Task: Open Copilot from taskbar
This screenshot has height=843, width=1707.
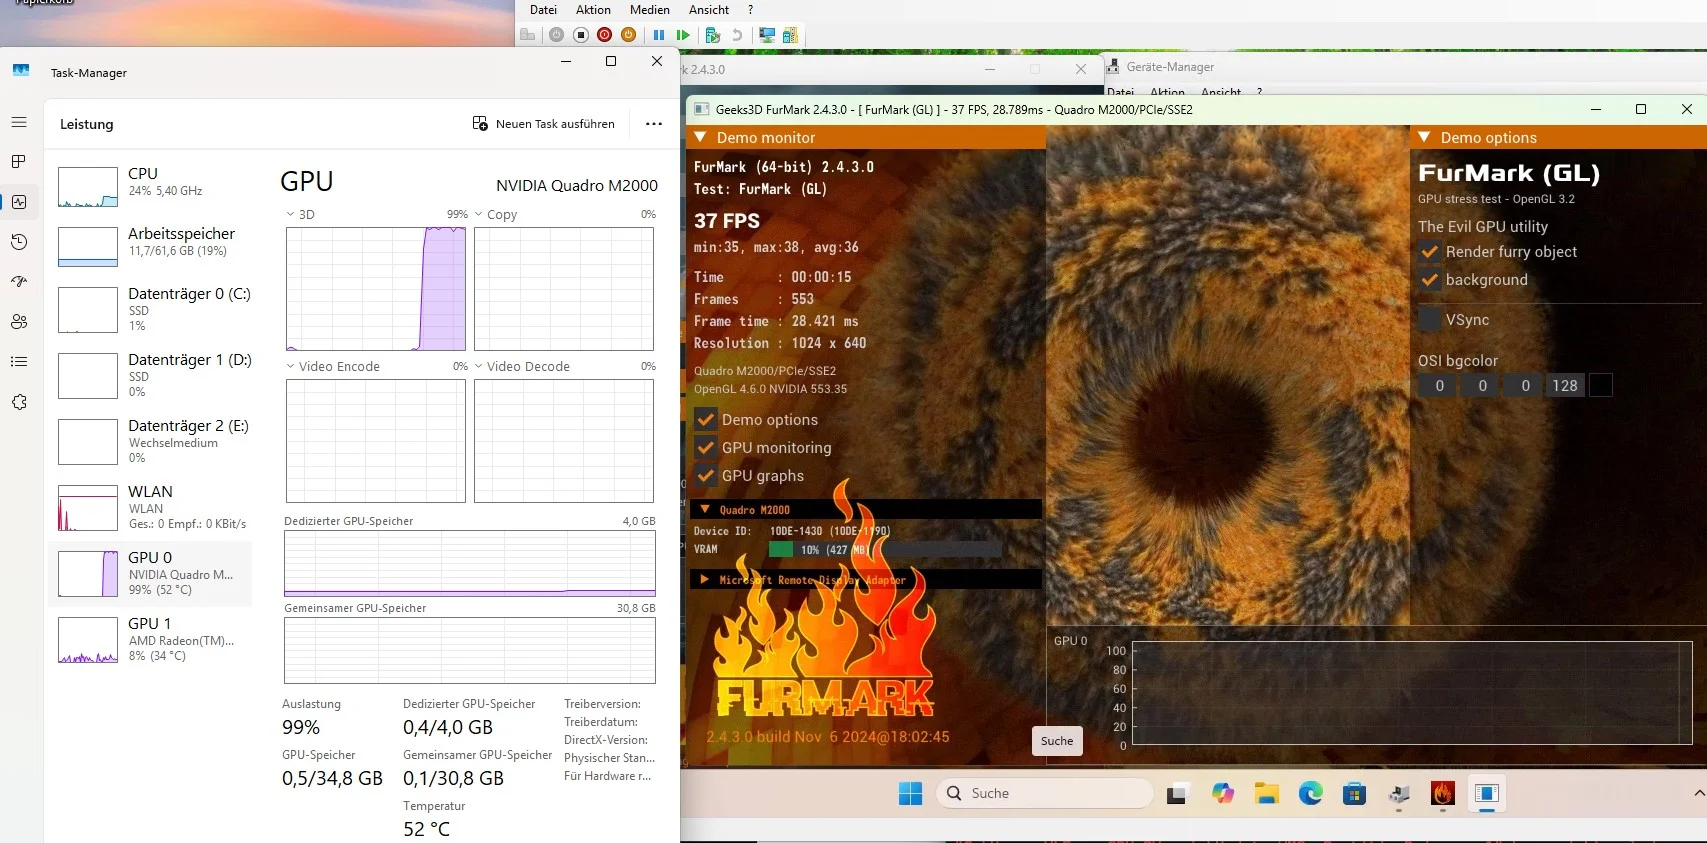Action: click(1222, 794)
